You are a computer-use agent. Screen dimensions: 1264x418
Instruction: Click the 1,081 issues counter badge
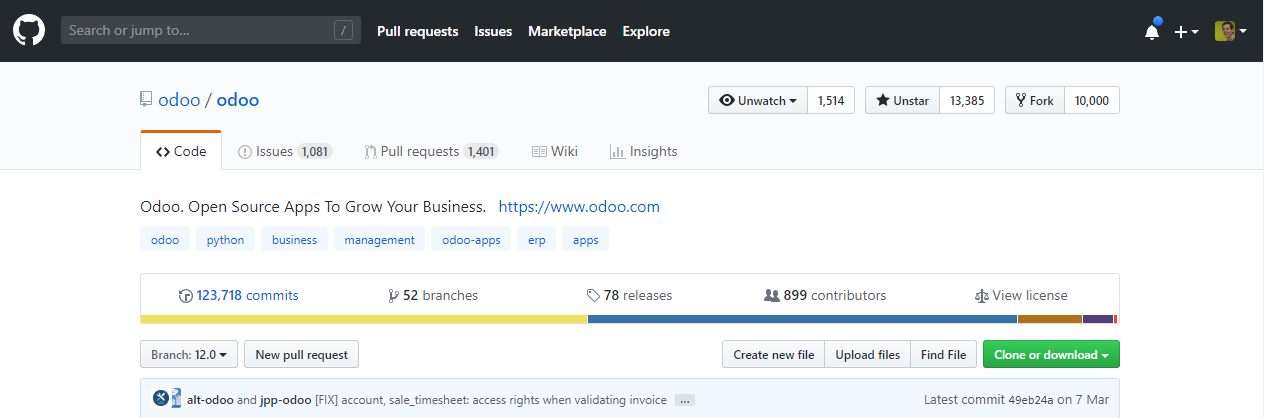tap(315, 152)
